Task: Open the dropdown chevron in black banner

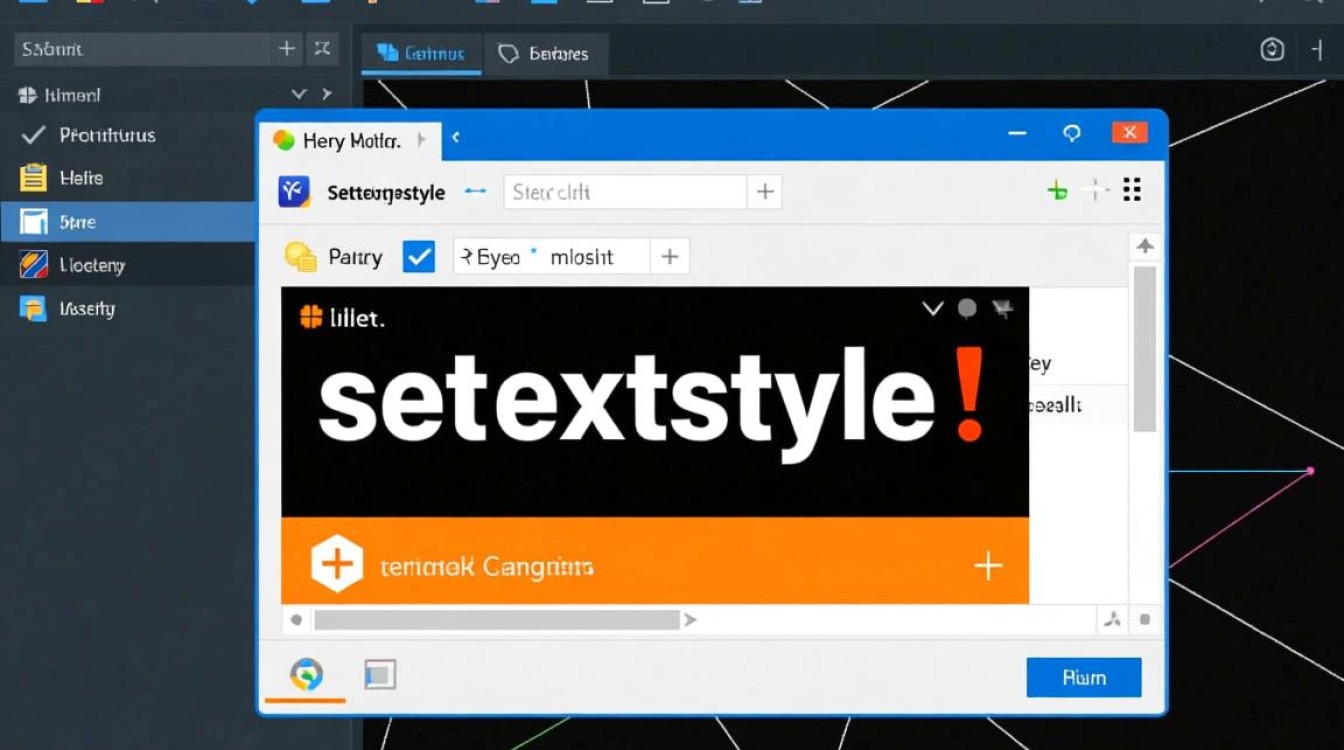Action: click(x=932, y=309)
